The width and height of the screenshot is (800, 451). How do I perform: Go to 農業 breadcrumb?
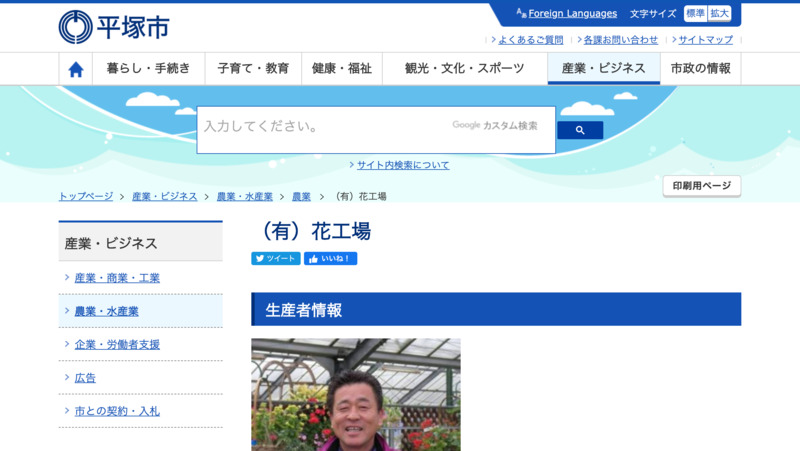[301, 196]
